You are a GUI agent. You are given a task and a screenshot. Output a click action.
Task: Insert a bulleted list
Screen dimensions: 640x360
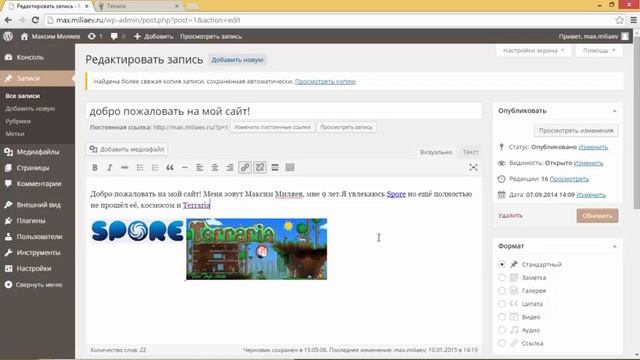(140, 167)
